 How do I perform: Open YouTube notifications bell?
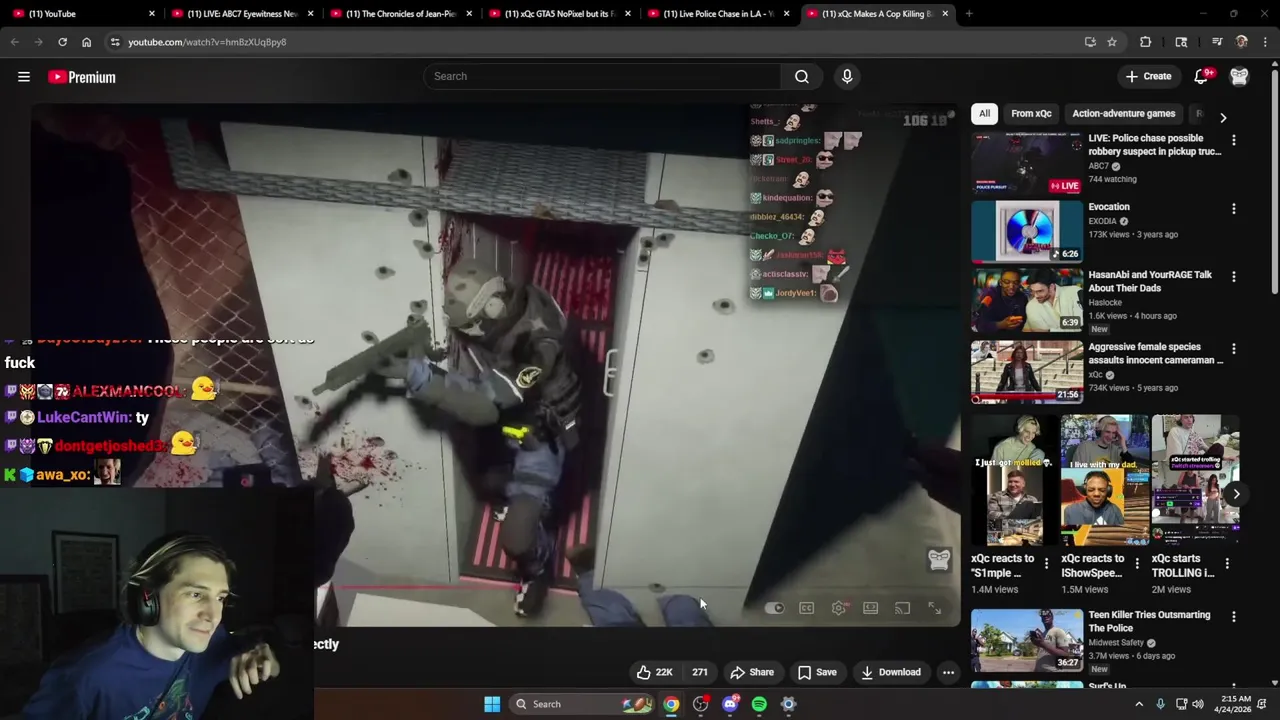1202,76
